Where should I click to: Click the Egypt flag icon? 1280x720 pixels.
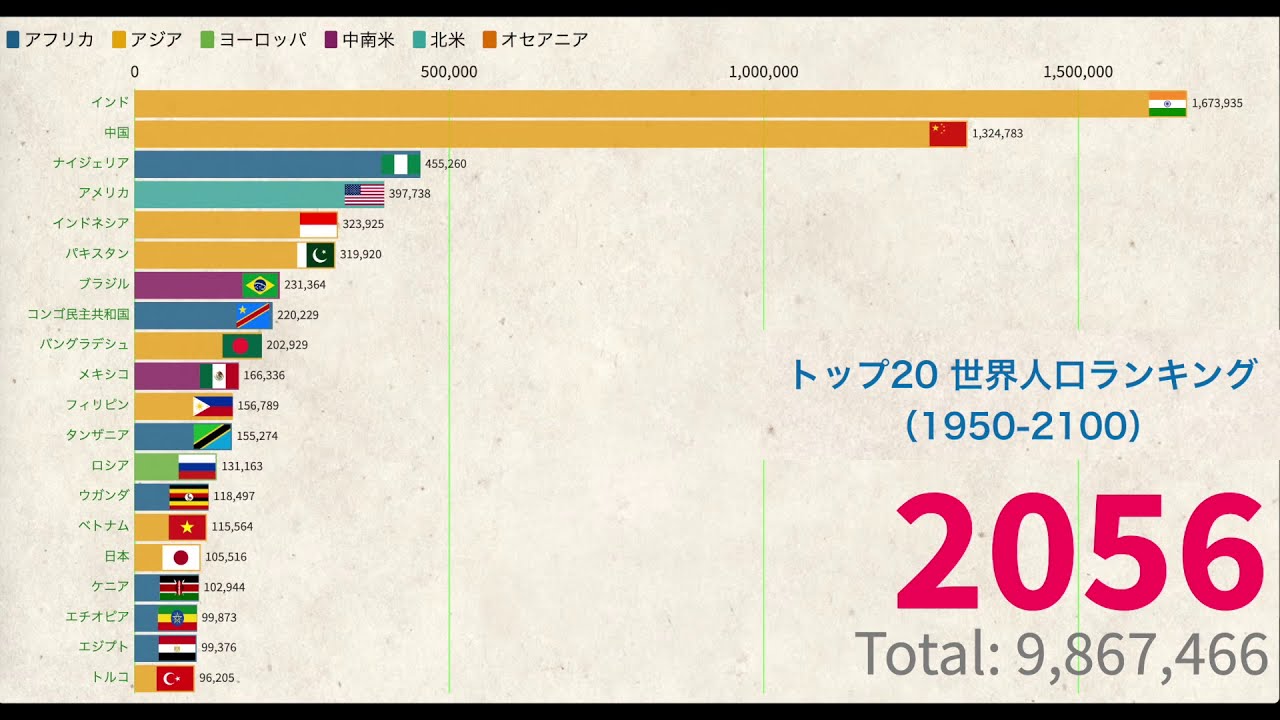[177, 648]
